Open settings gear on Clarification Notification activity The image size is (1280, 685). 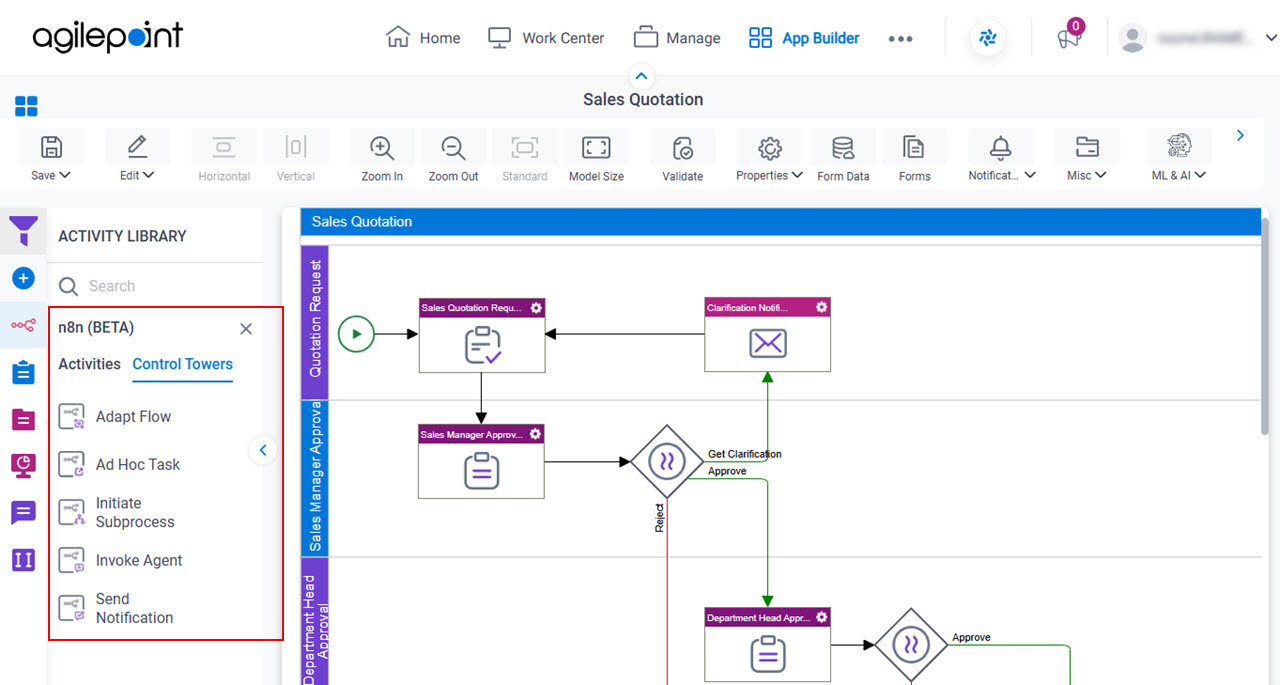822,307
